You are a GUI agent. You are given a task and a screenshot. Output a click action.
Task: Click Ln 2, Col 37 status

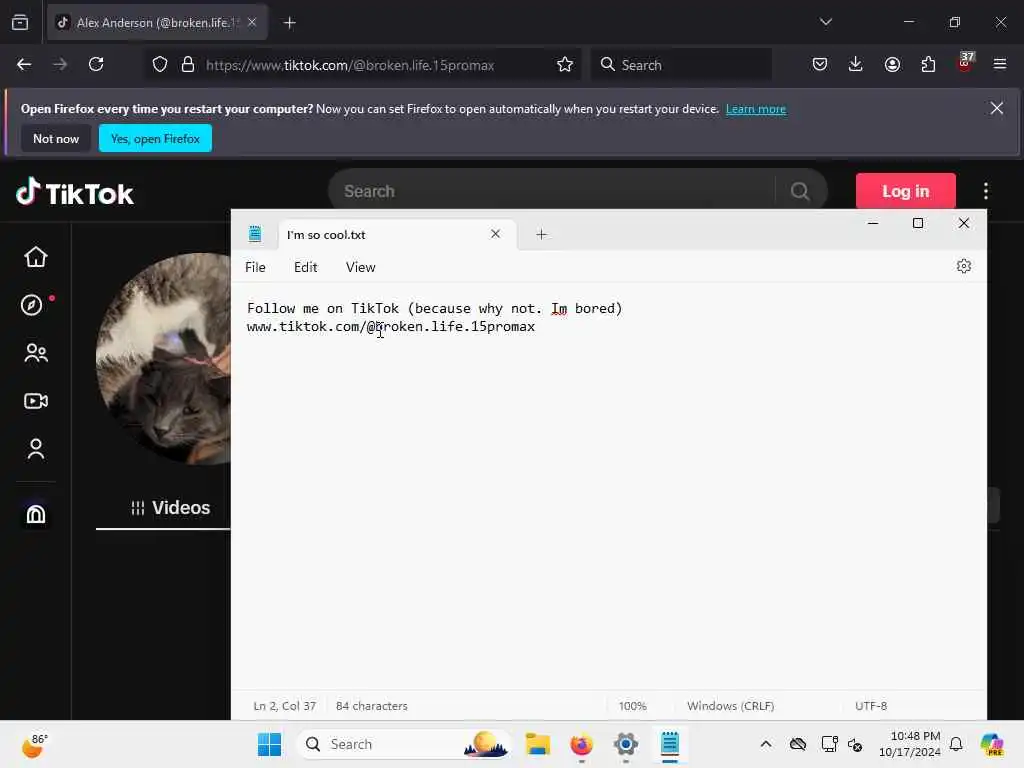point(285,706)
